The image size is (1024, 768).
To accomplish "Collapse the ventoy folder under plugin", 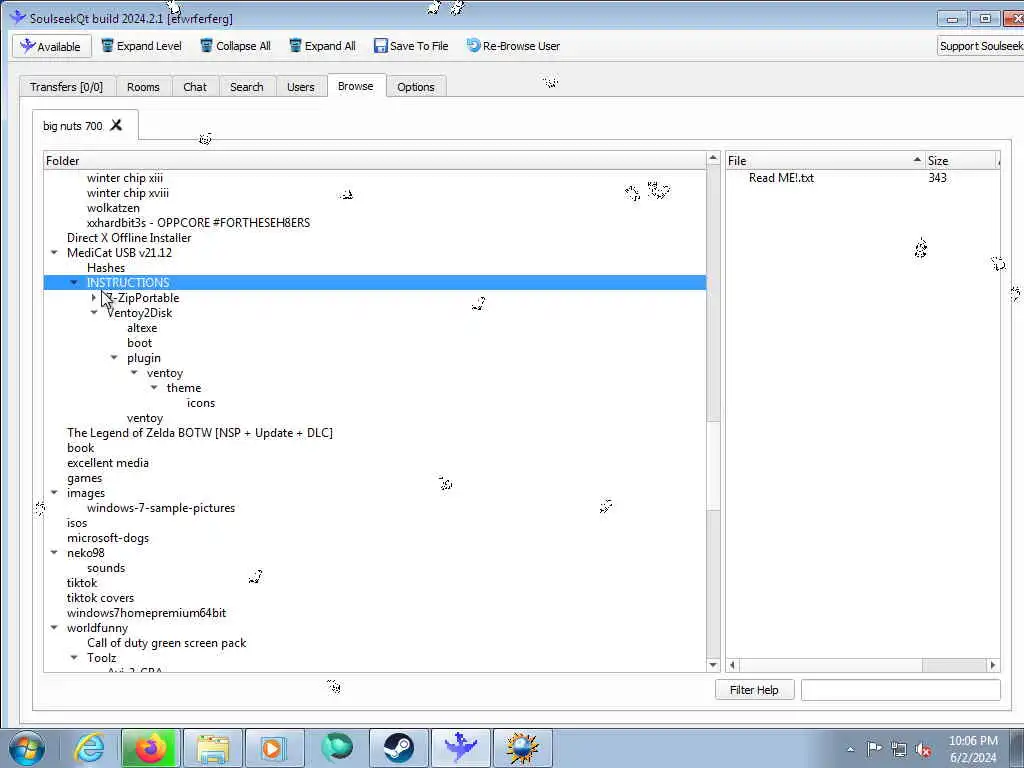I will tap(134, 373).
